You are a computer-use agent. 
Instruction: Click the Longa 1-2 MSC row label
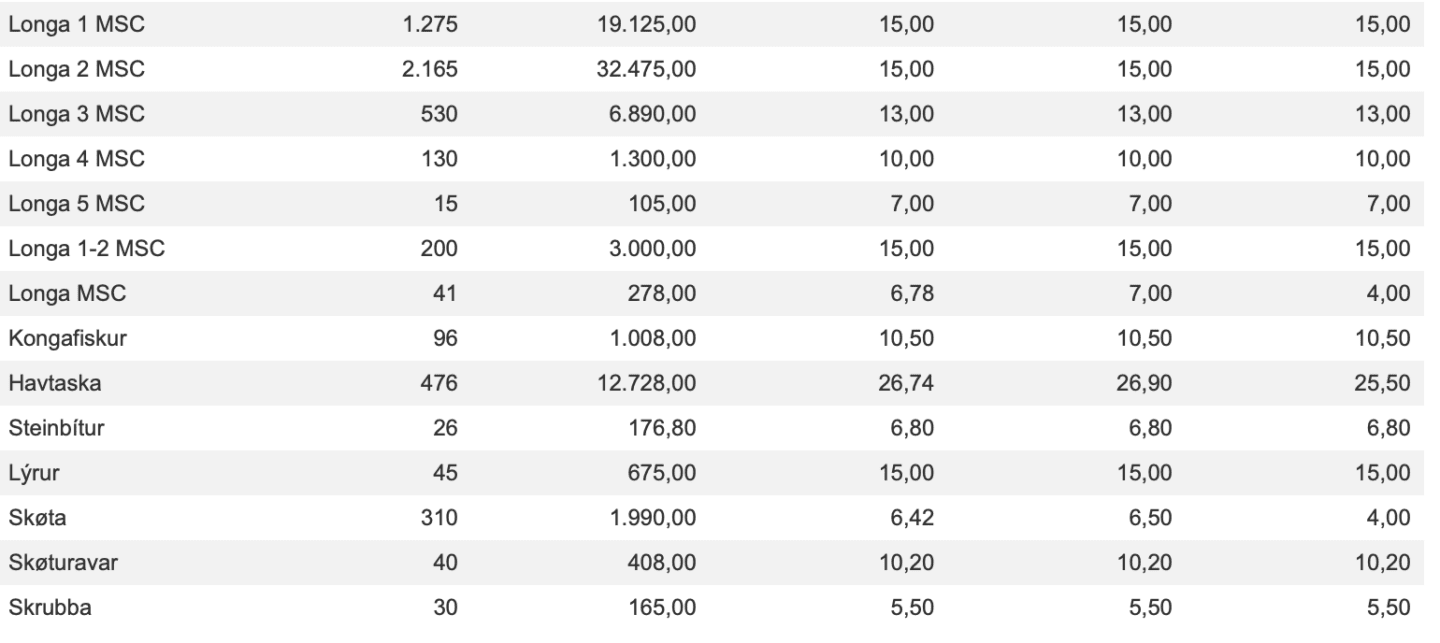(x=87, y=251)
